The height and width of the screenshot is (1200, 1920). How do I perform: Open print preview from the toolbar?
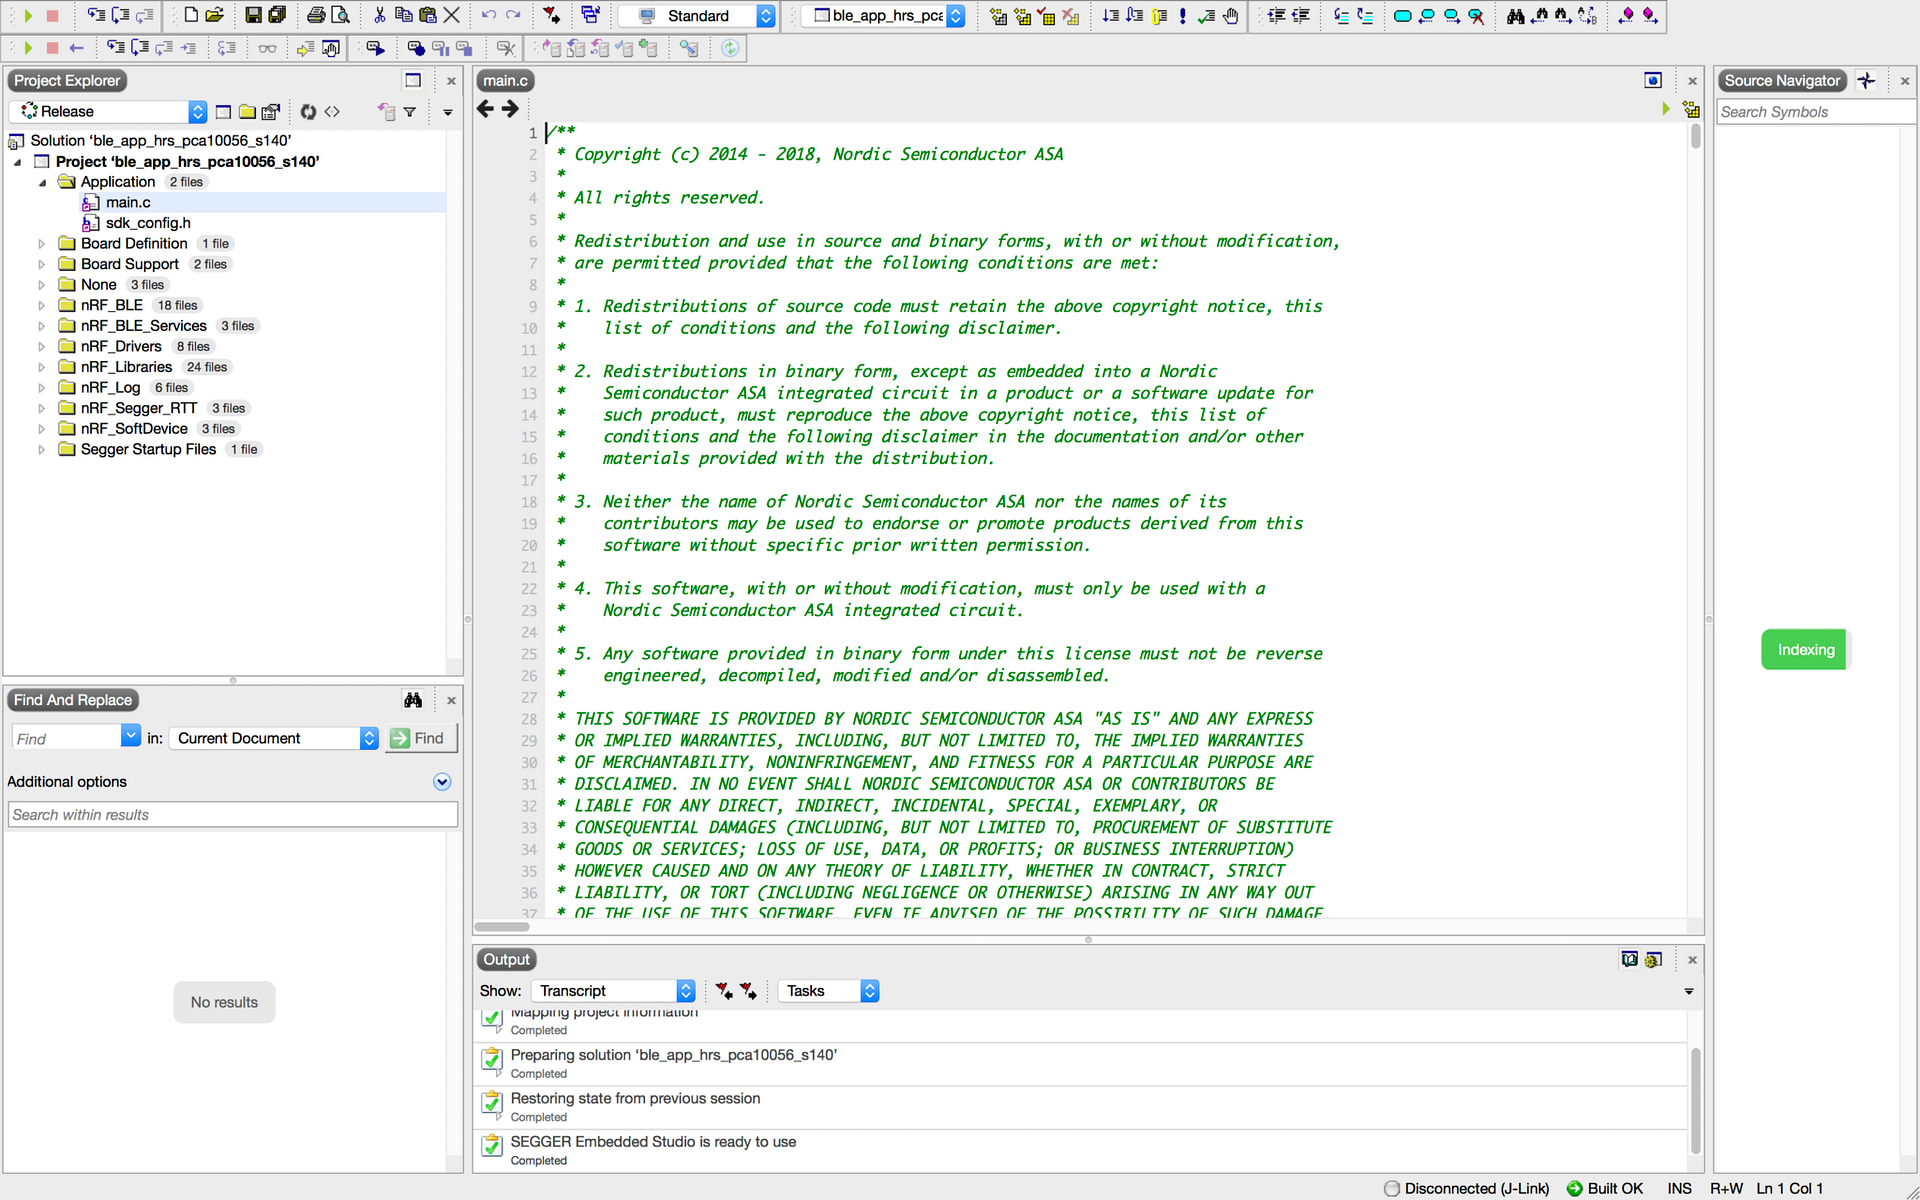[x=341, y=15]
